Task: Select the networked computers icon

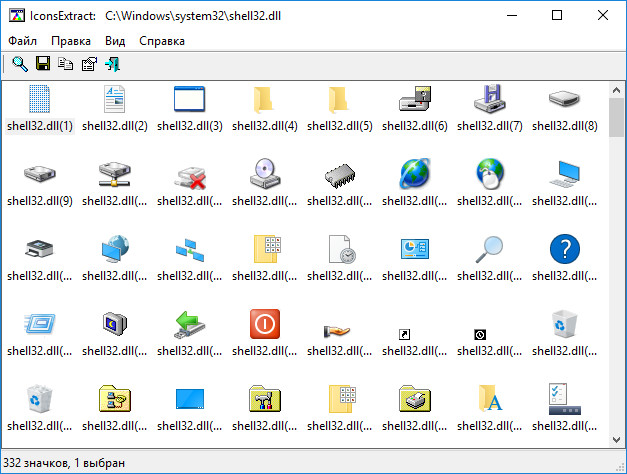Action: [x=190, y=250]
